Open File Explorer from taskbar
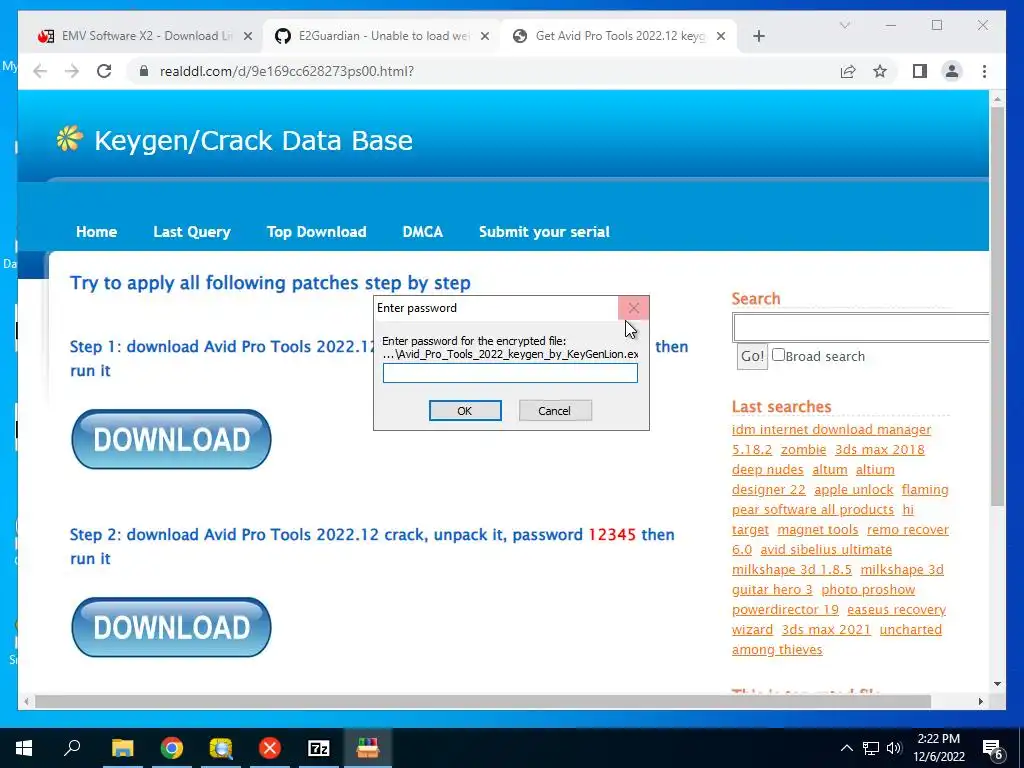 pos(122,748)
